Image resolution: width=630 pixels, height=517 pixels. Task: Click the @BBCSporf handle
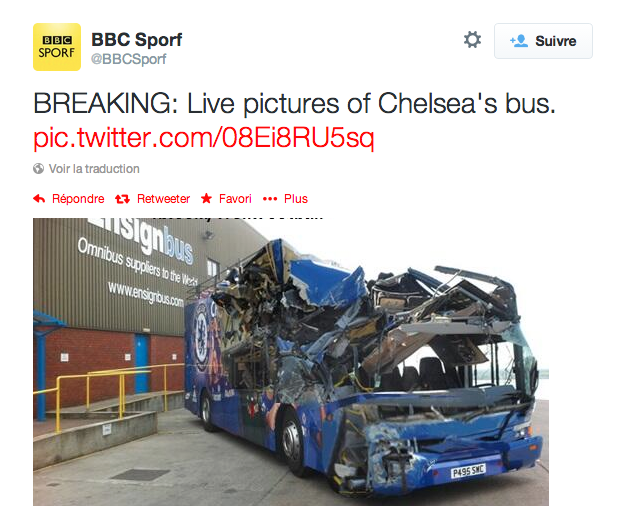pos(129,59)
